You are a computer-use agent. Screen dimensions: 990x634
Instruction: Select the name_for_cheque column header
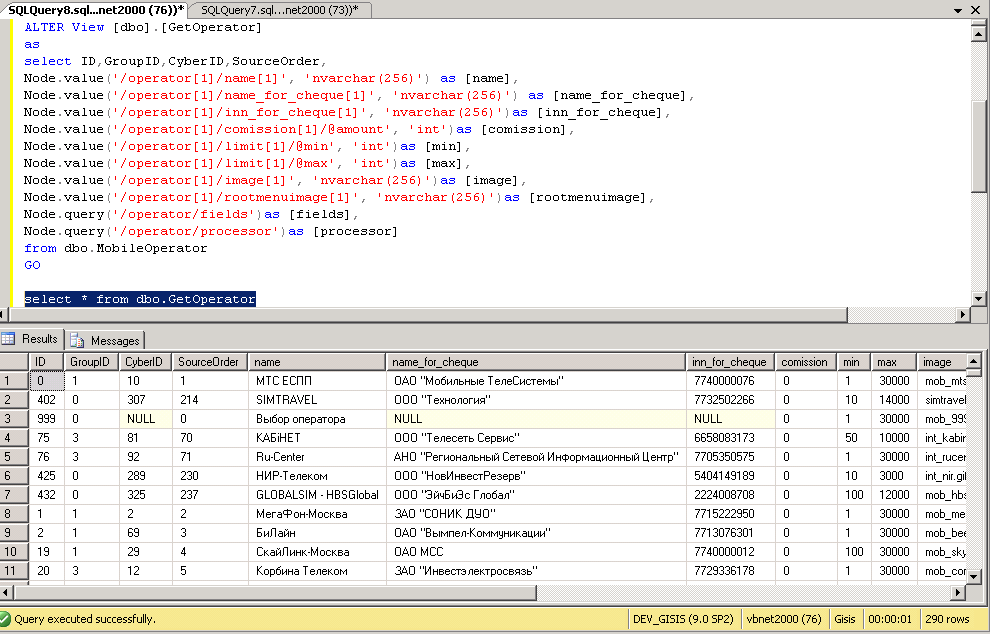(x=535, y=362)
